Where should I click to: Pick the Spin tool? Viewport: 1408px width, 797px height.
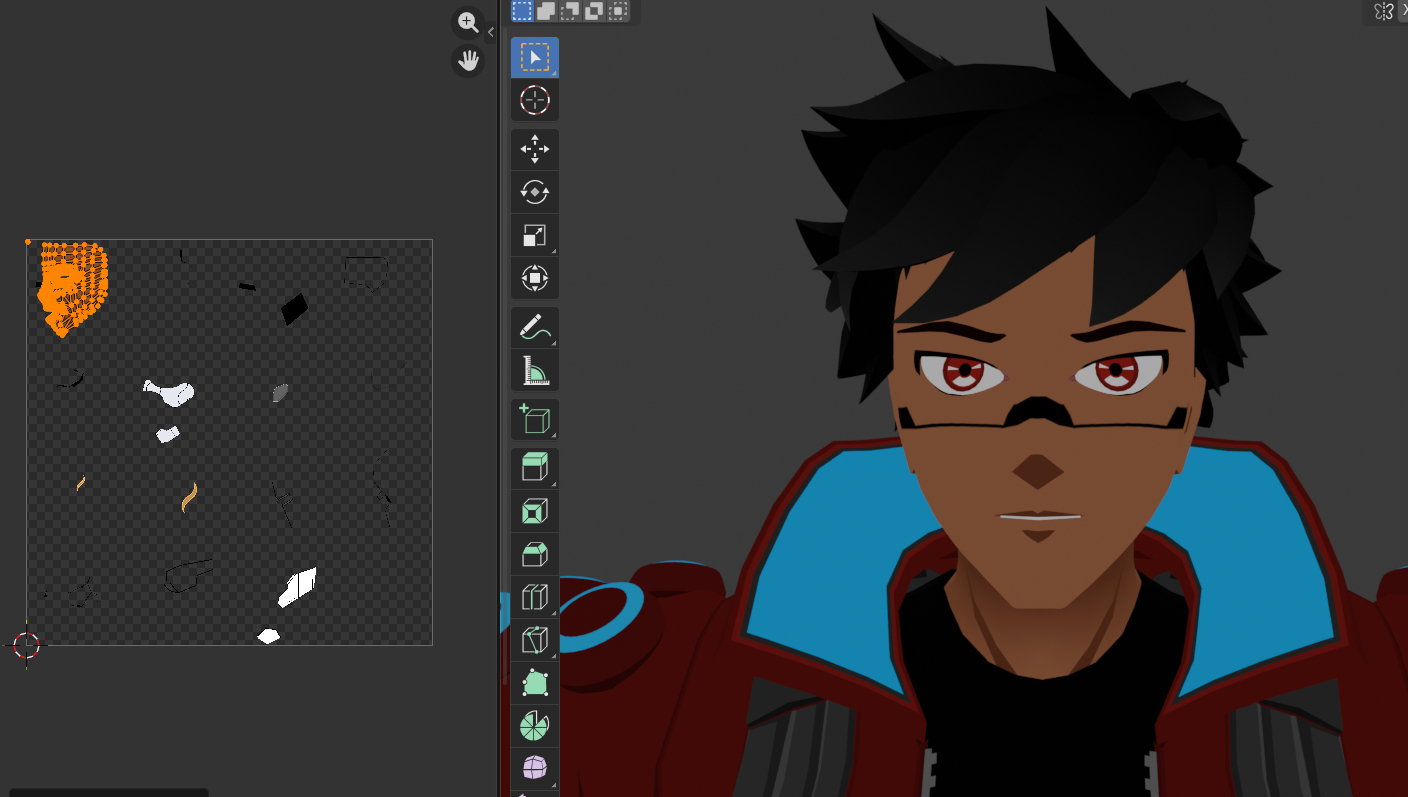535,725
